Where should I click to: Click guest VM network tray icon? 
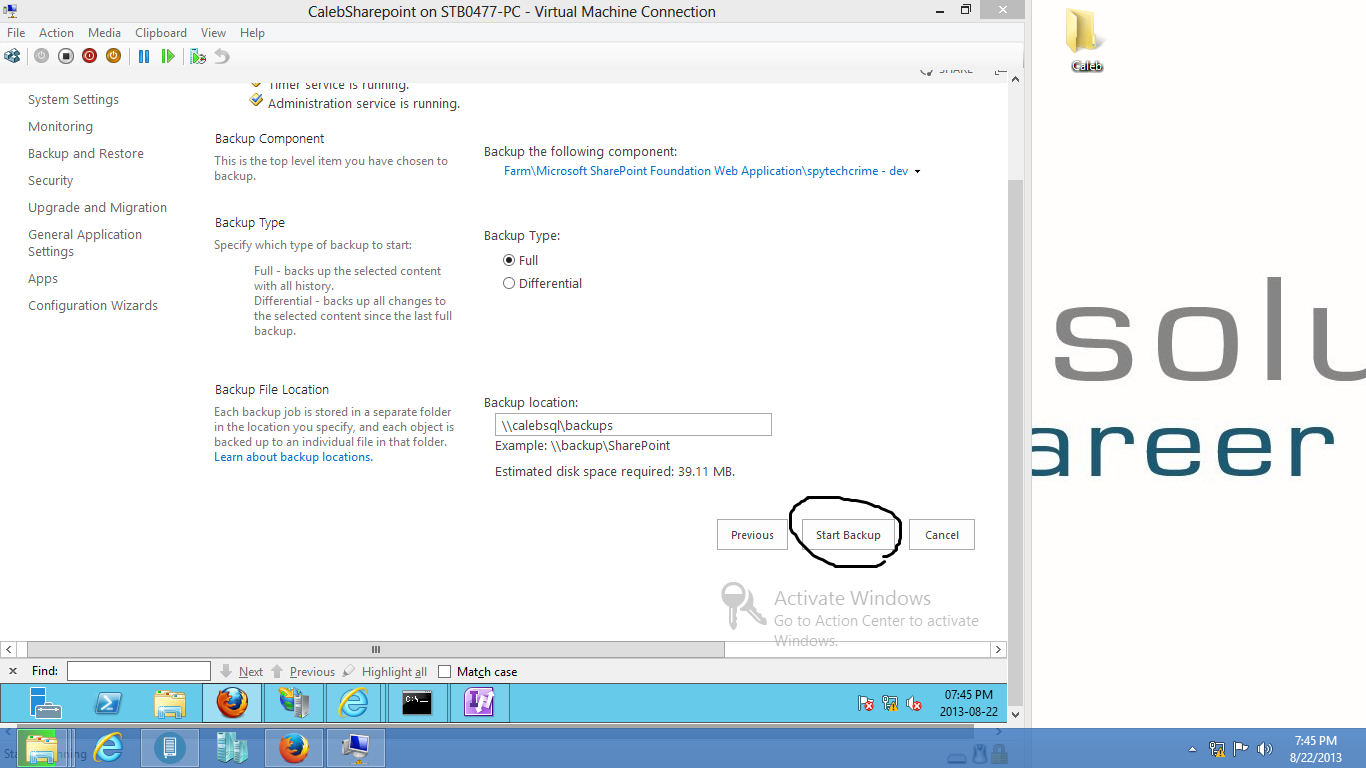click(890, 704)
